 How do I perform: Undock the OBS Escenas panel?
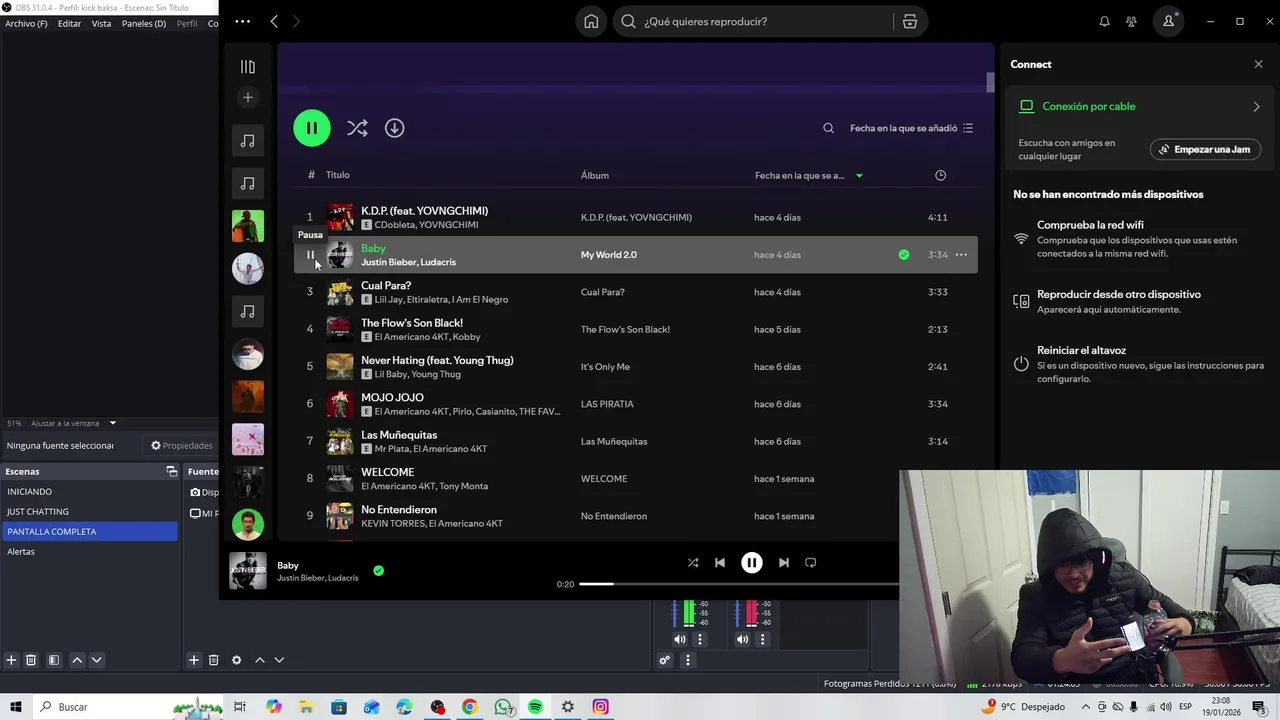tap(172, 471)
